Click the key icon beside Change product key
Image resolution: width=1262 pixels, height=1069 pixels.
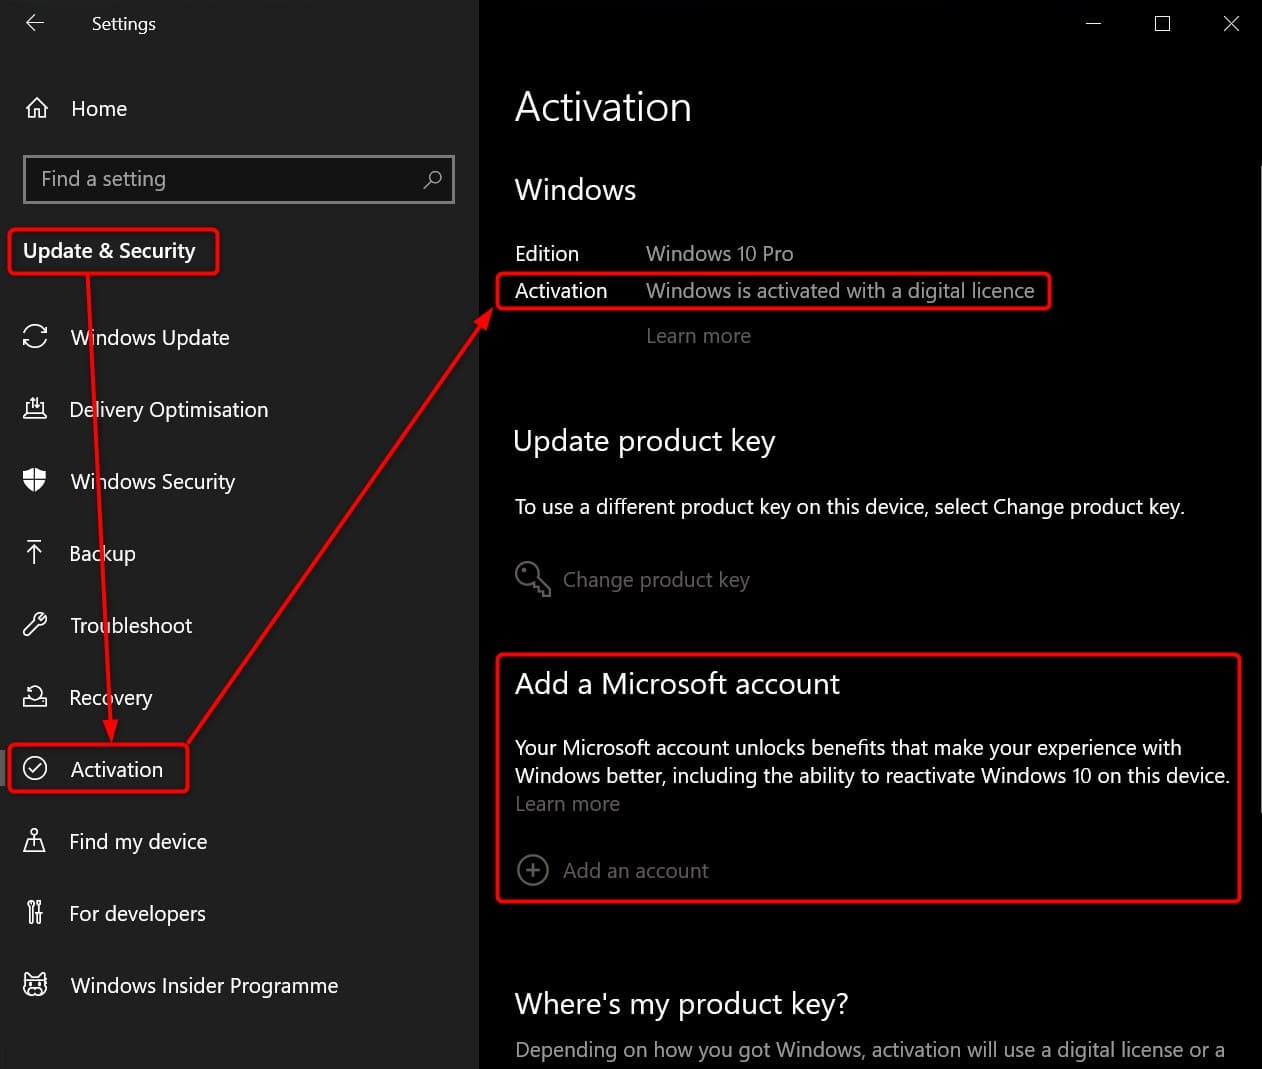(x=533, y=579)
